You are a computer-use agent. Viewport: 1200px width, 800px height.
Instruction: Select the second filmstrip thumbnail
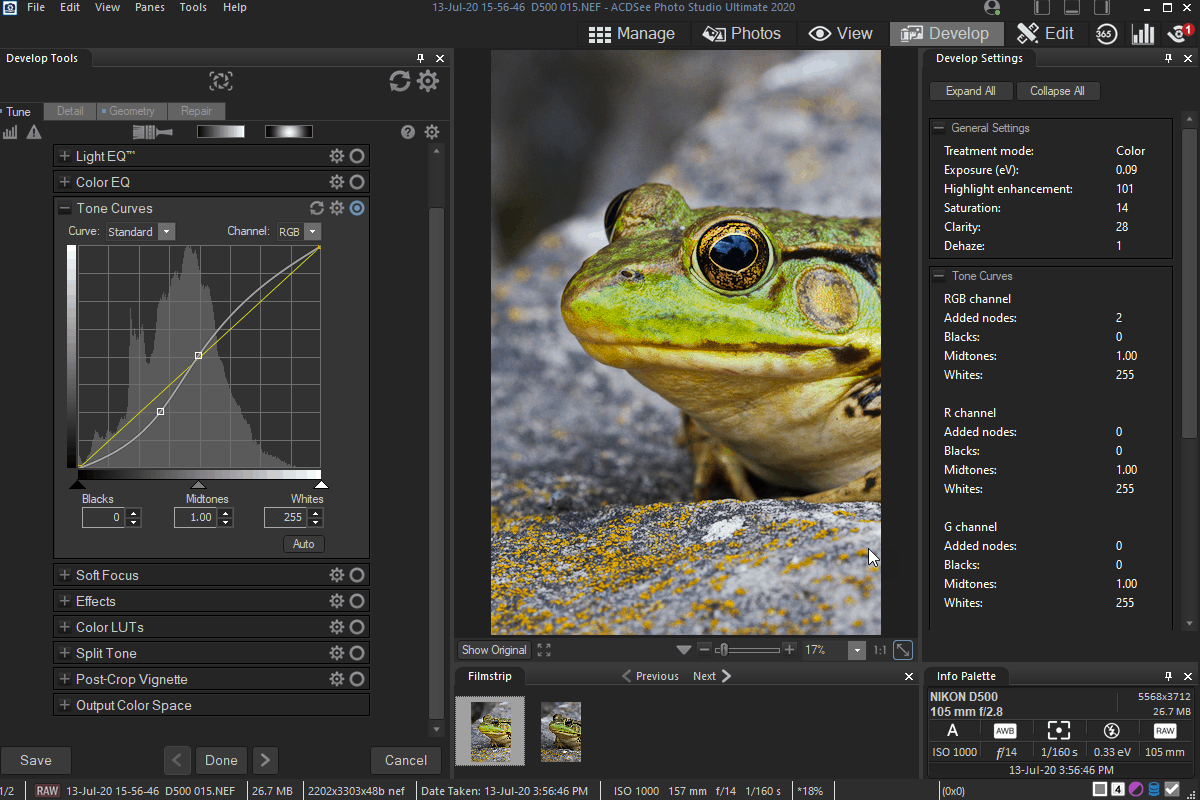561,731
